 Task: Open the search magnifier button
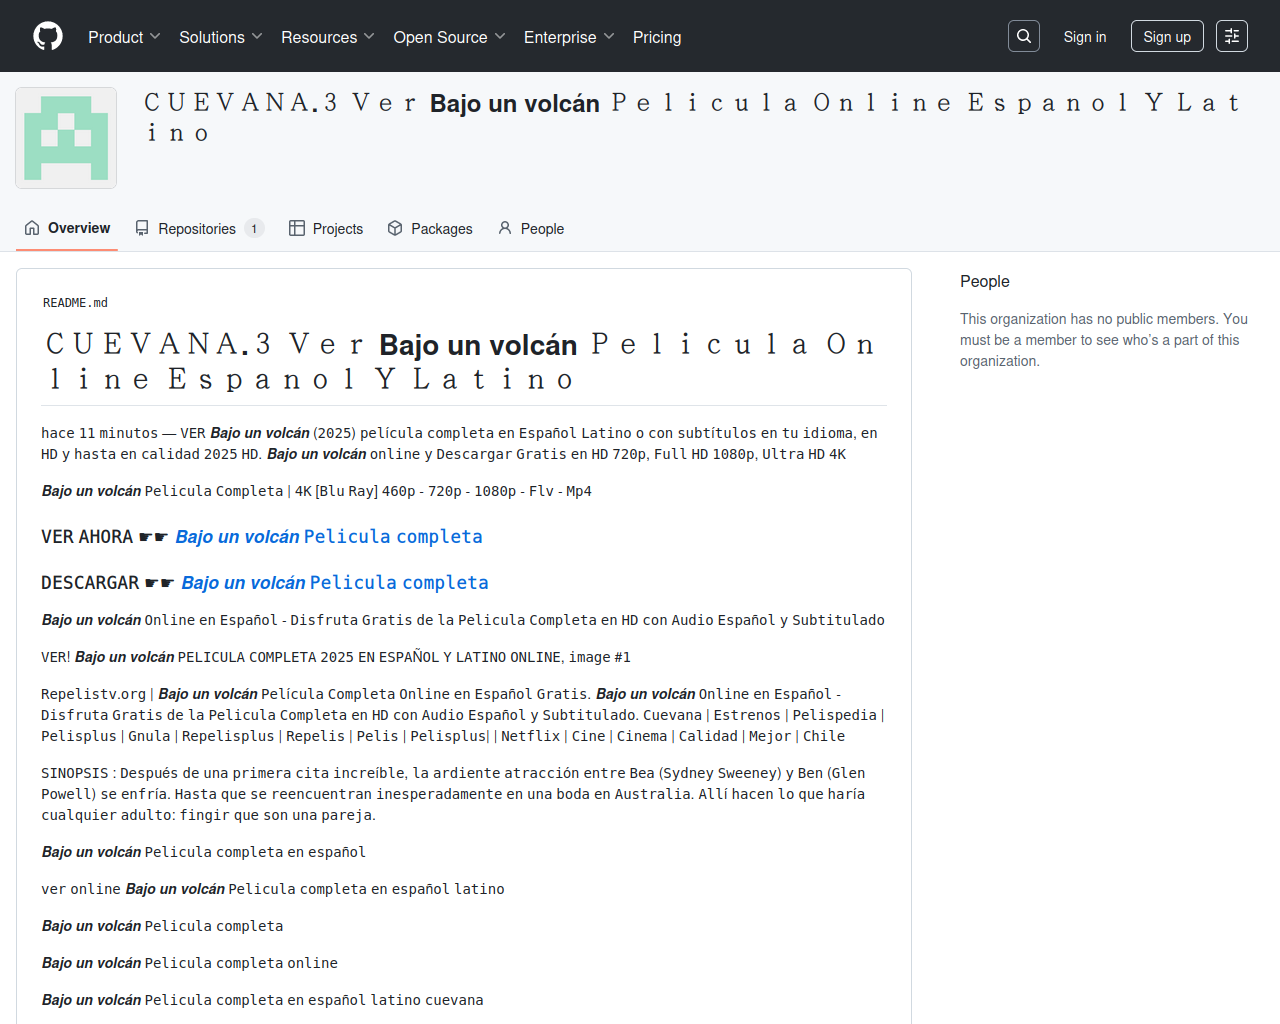[1024, 36]
